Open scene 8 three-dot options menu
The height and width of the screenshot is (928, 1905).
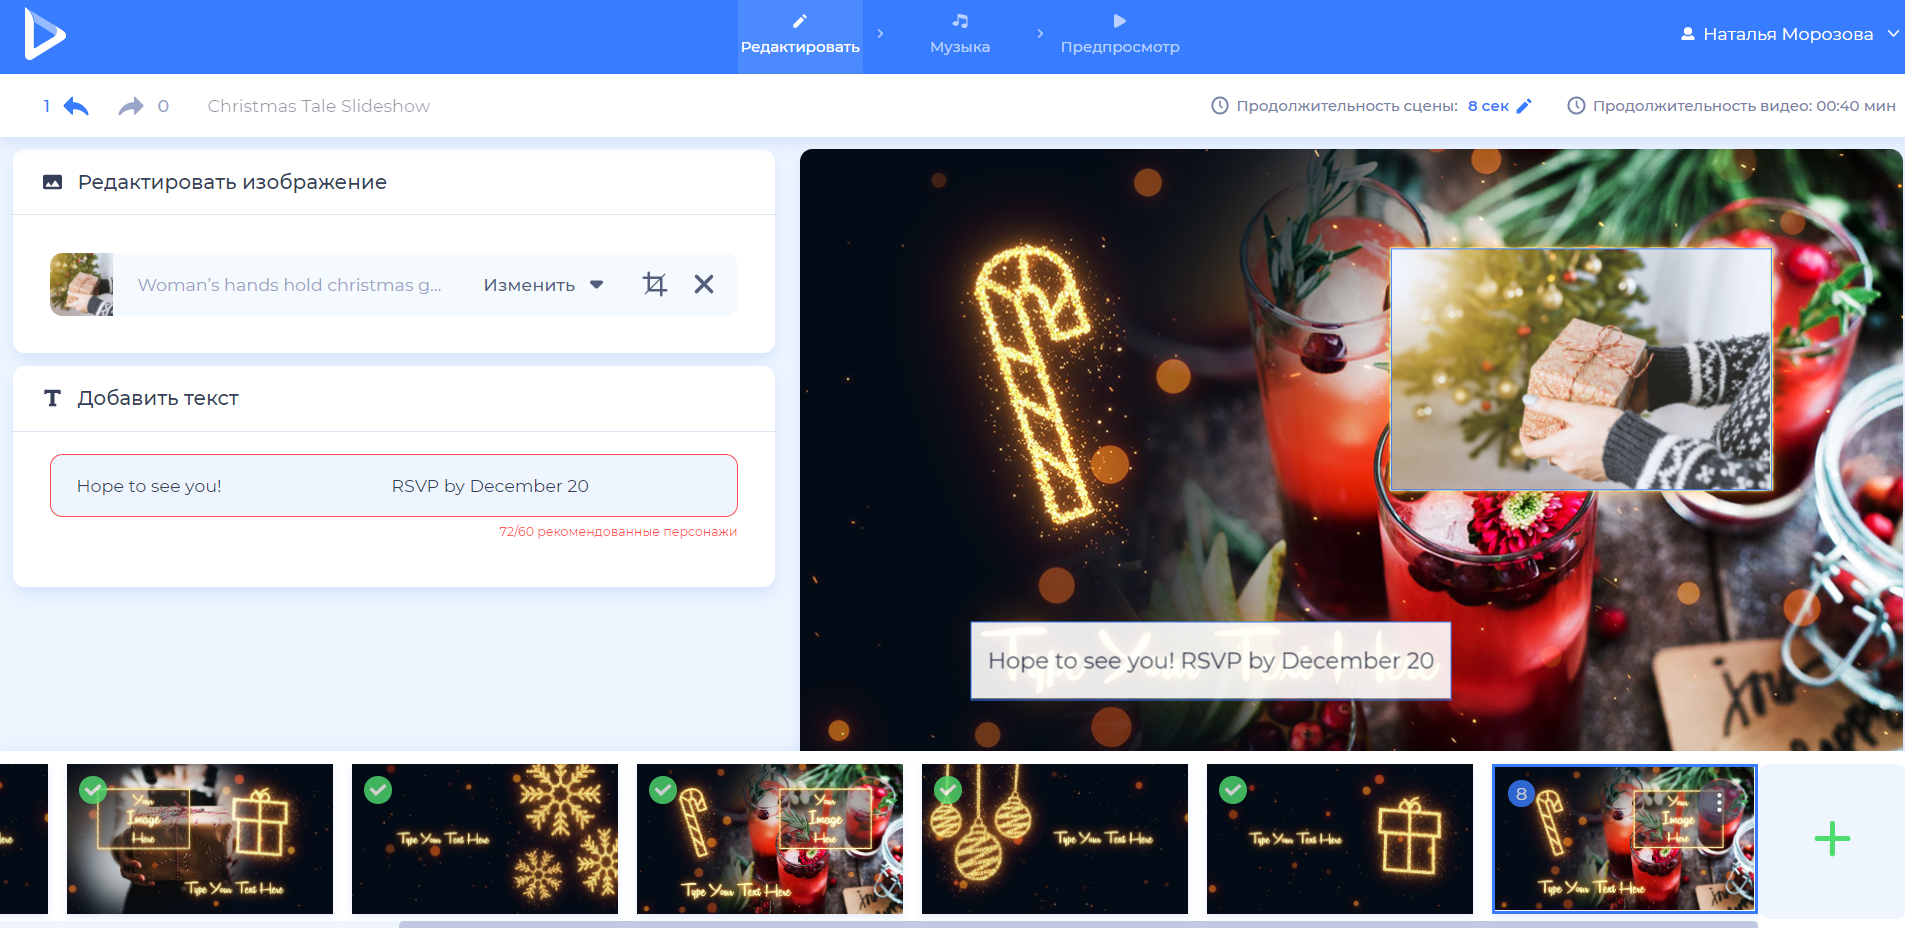tap(1719, 802)
